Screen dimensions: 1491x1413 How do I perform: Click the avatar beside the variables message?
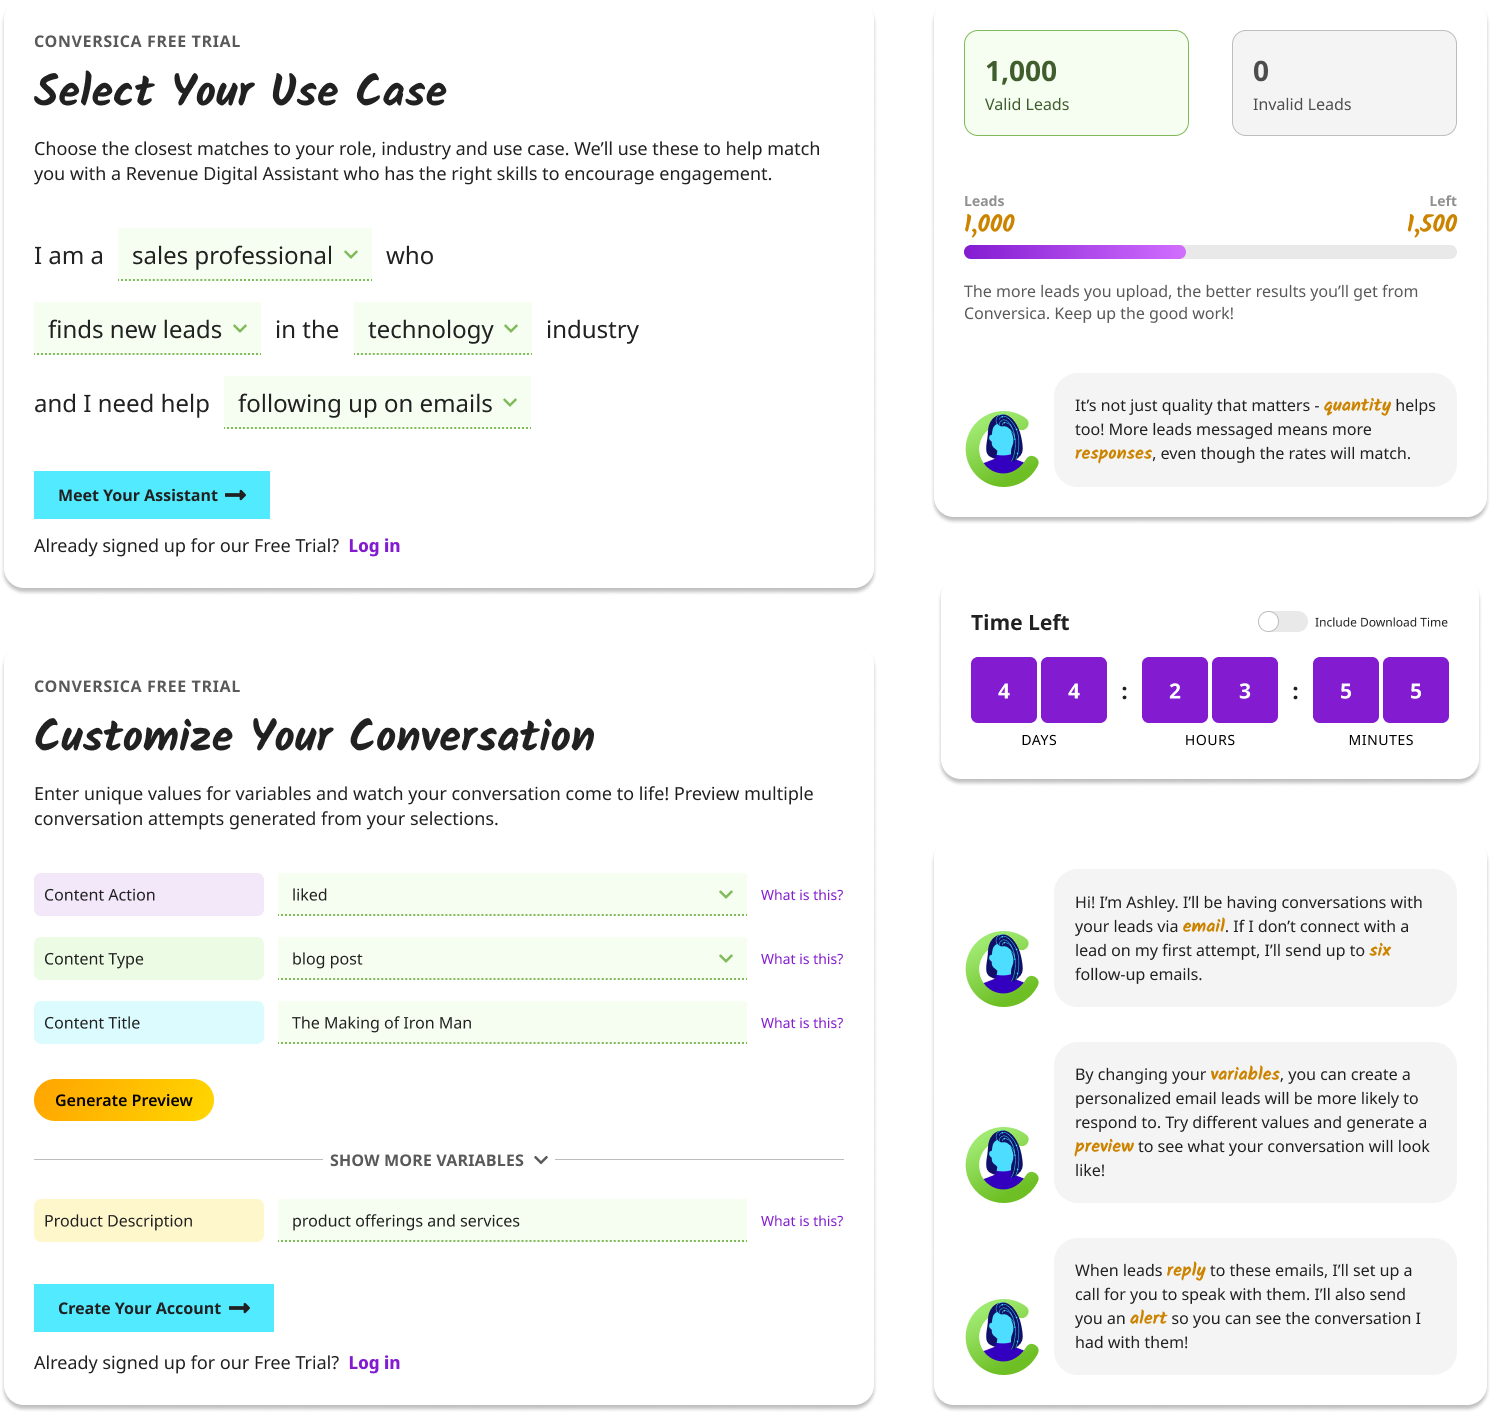pos(1002,1165)
